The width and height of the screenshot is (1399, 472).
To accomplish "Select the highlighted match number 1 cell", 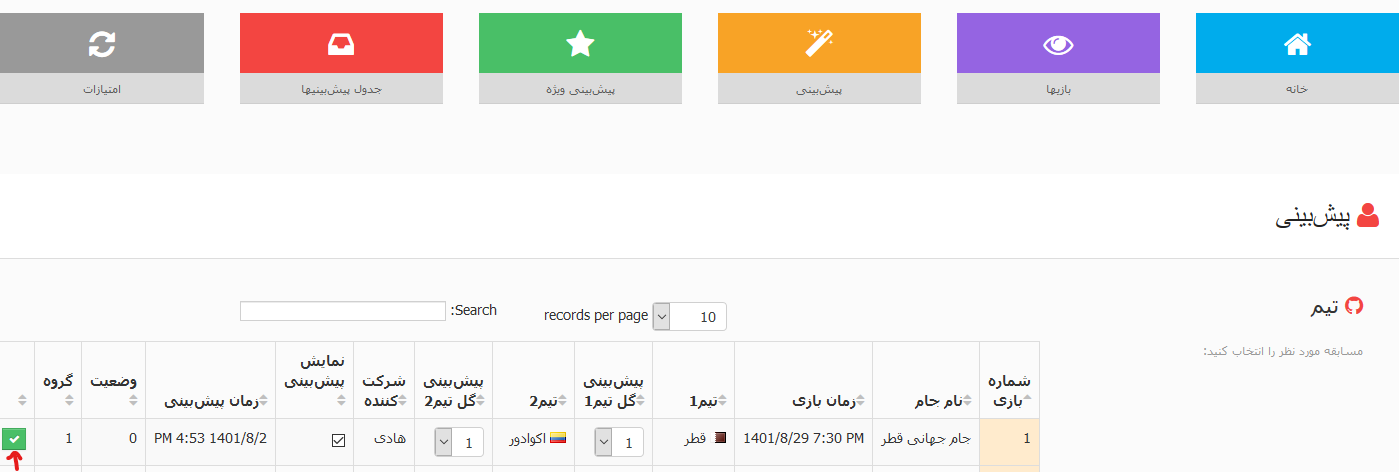I will tap(1009, 439).
